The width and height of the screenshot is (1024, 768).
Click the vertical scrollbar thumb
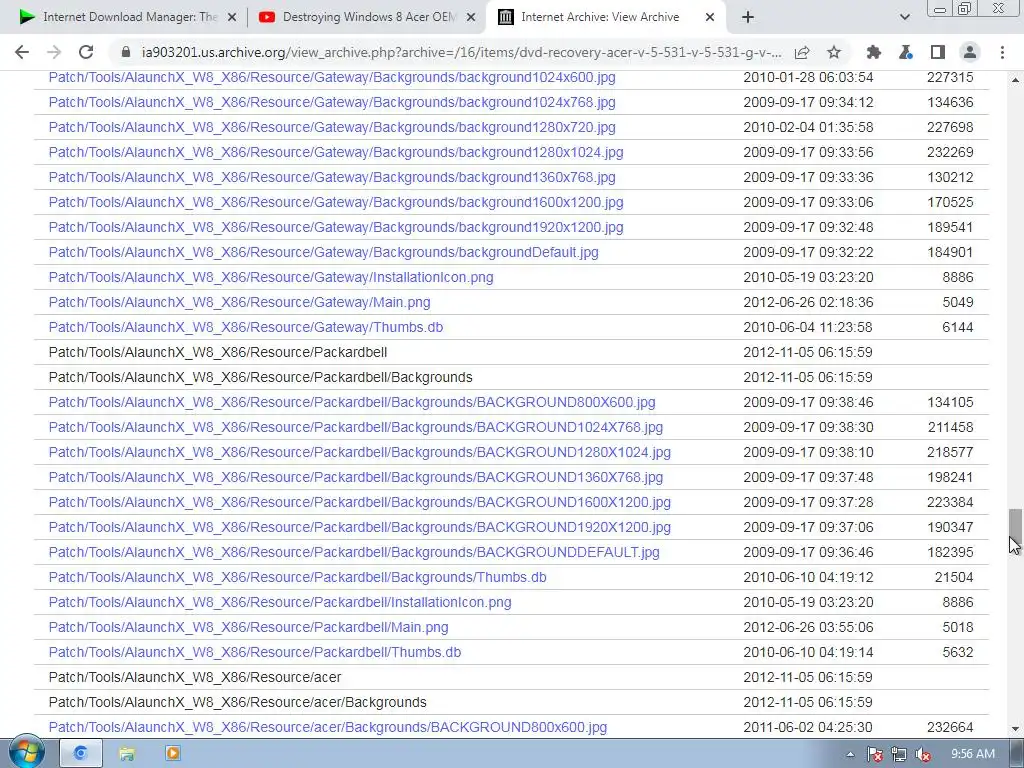pyautogui.click(x=1015, y=526)
